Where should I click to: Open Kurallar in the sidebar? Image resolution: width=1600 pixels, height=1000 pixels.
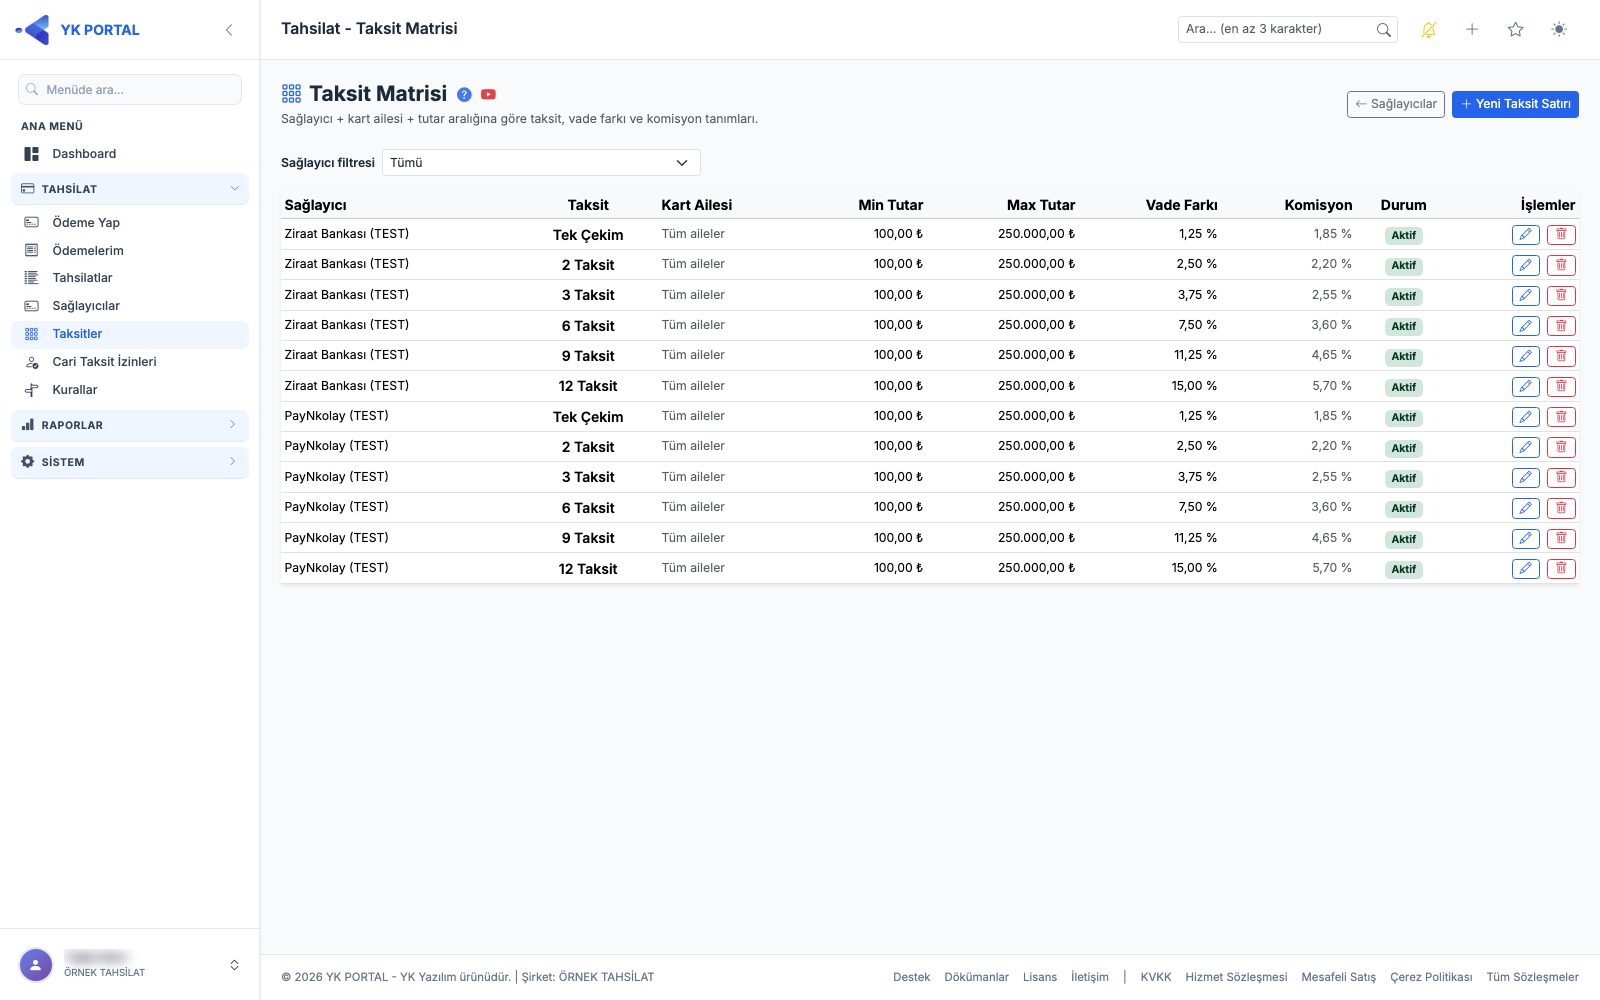tap(130, 390)
